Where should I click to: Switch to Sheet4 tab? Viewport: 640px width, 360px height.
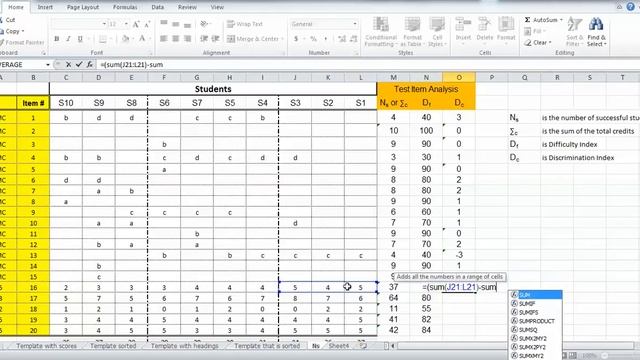[339, 346]
